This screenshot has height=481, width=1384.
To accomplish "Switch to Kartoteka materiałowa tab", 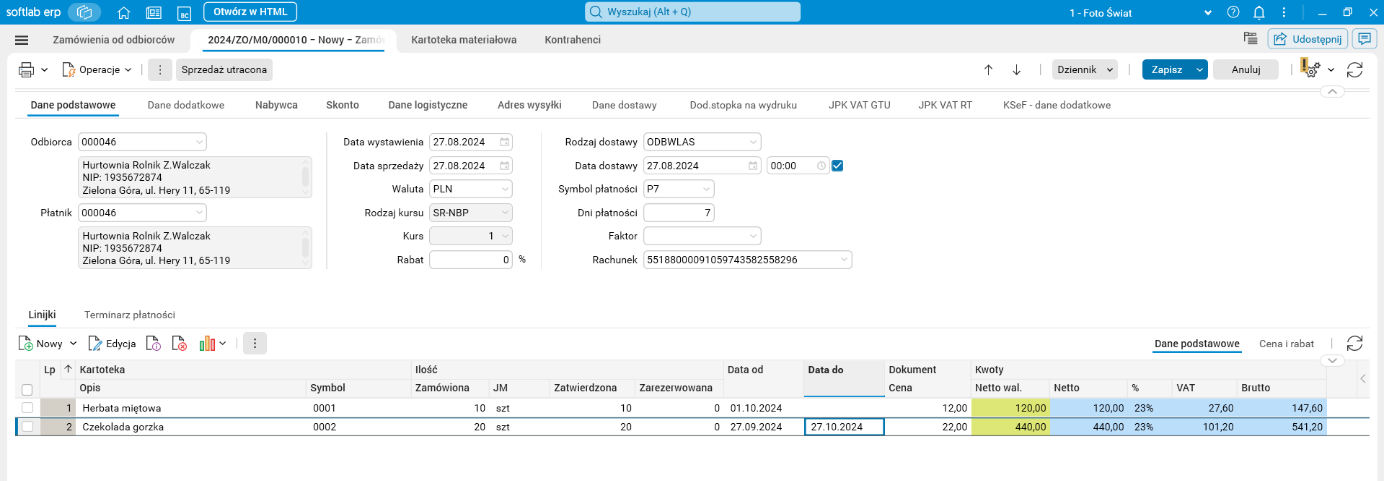I will [x=464, y=40].
